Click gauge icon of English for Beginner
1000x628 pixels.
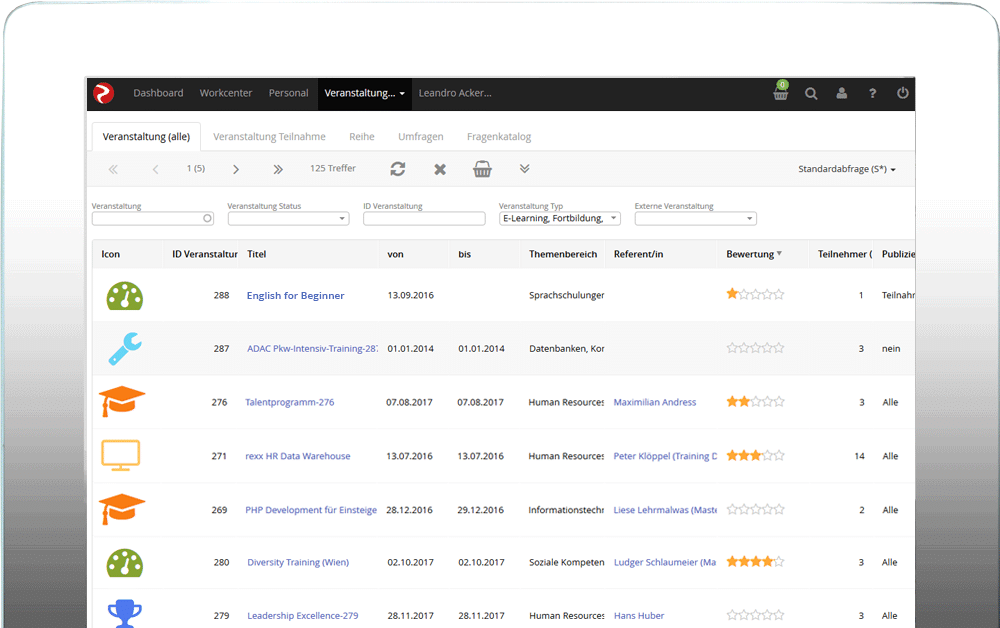tap(124, 296)
